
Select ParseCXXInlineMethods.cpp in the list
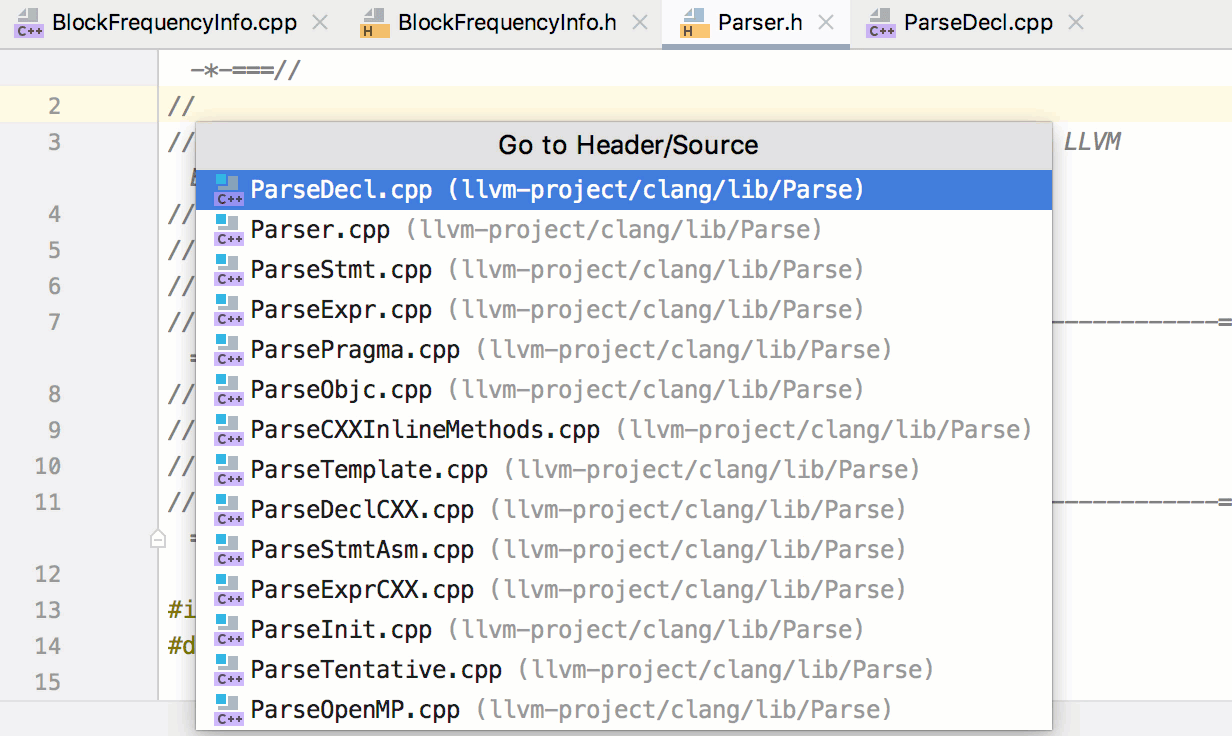(x=425, y=430)
